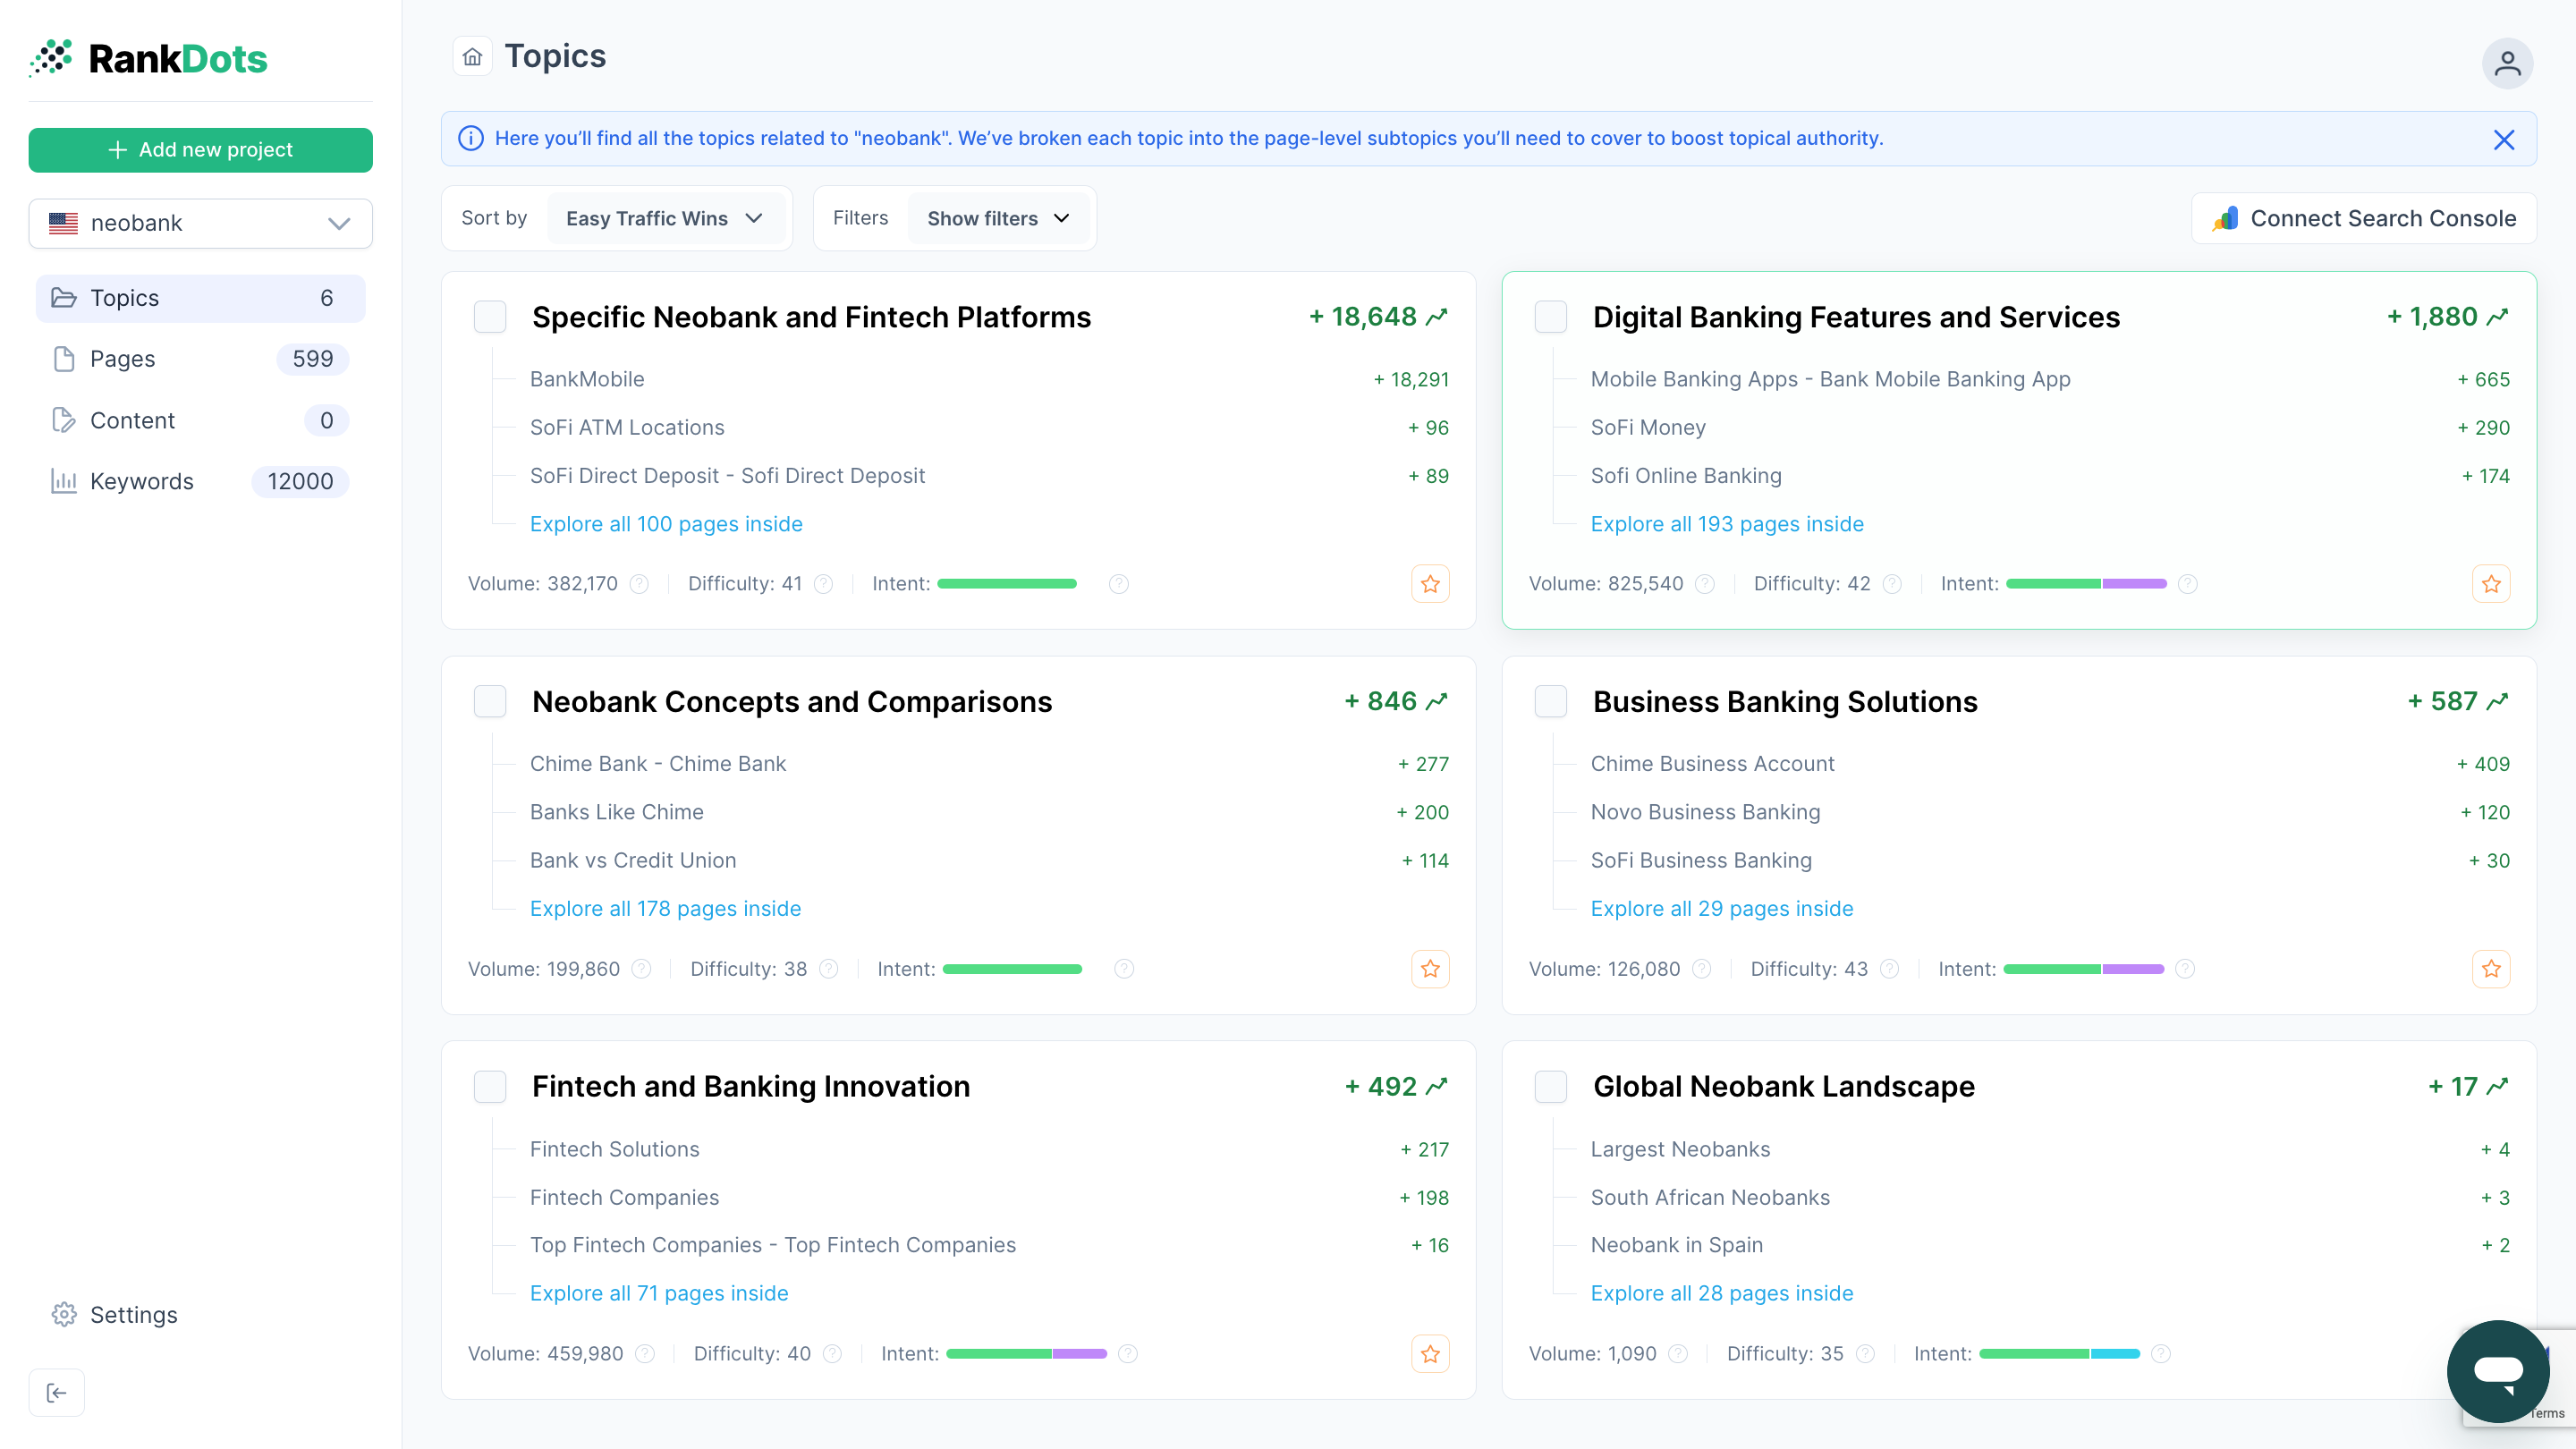This screenshot has width=2576, height=1449.
Task: Click help icon next to Difficulty 38
Action: pos(829,969)
